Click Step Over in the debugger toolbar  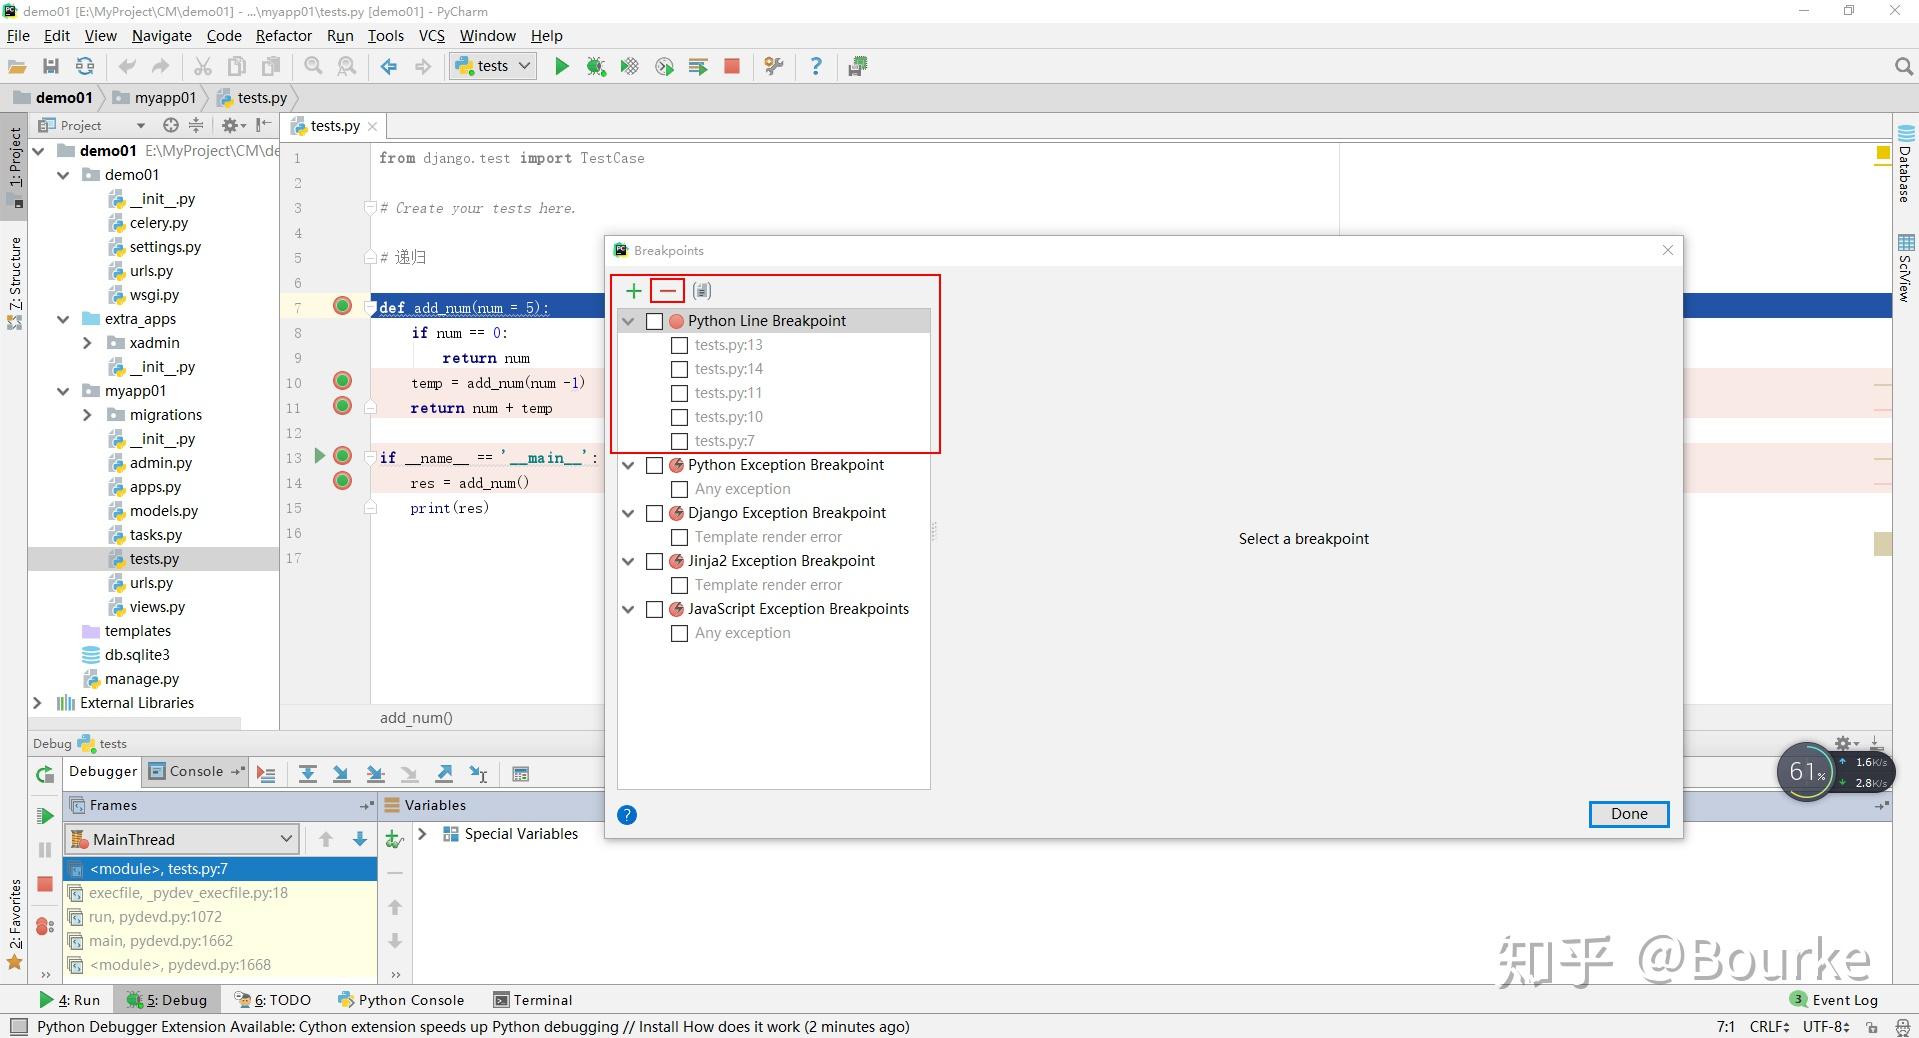(308, 773)
